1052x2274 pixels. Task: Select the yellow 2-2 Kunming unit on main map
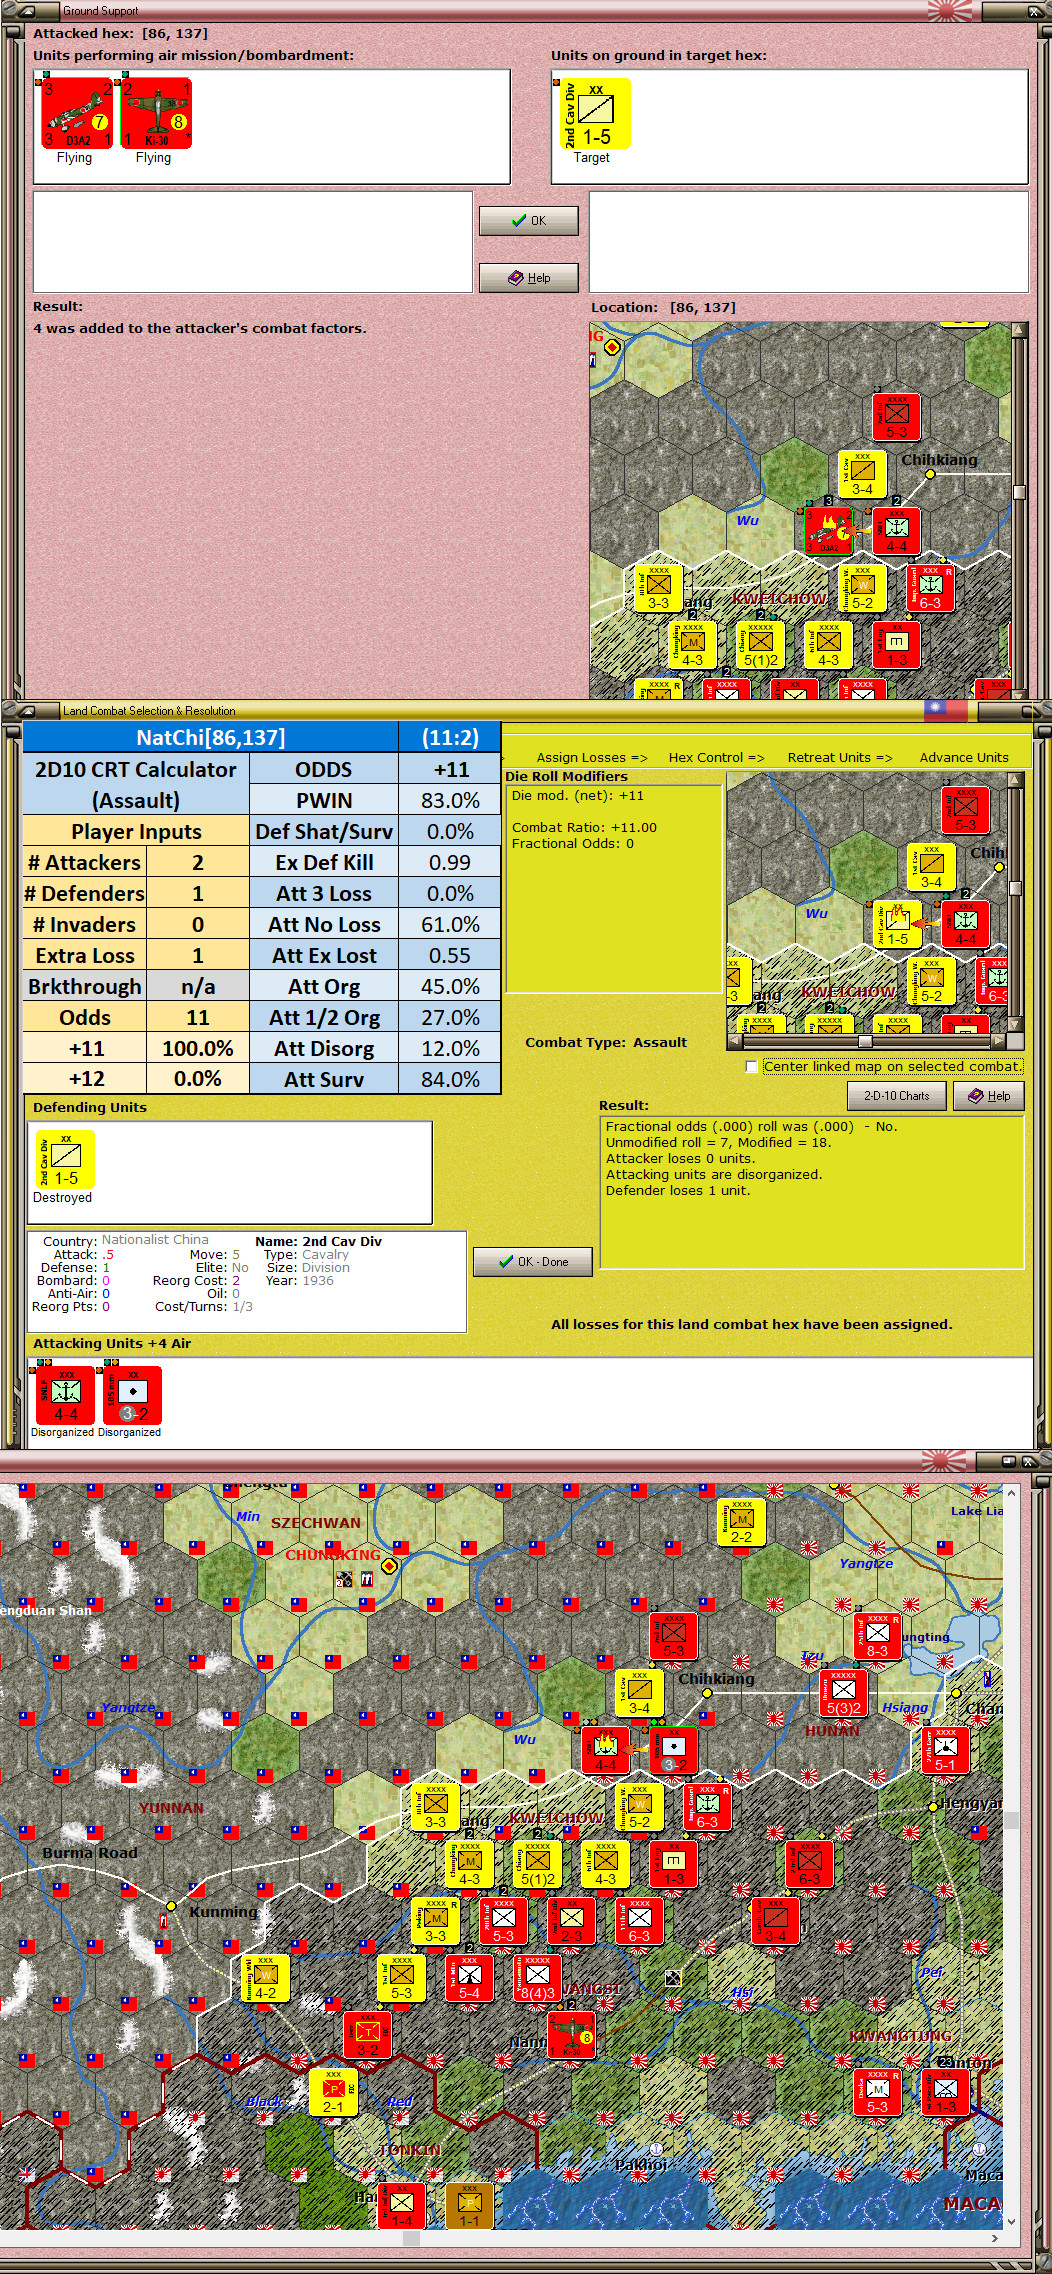[741, 1523]
